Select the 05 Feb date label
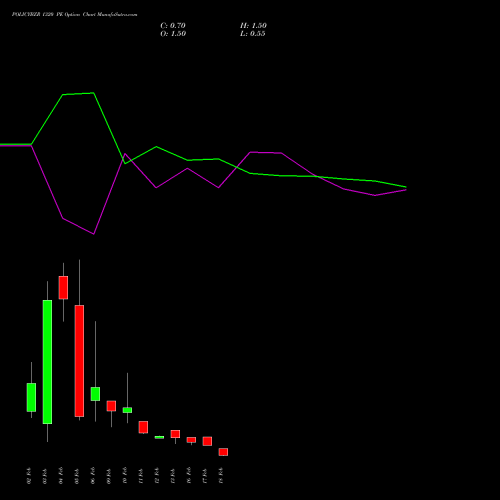This screenshot has width=500, height=500. [77, 476]
